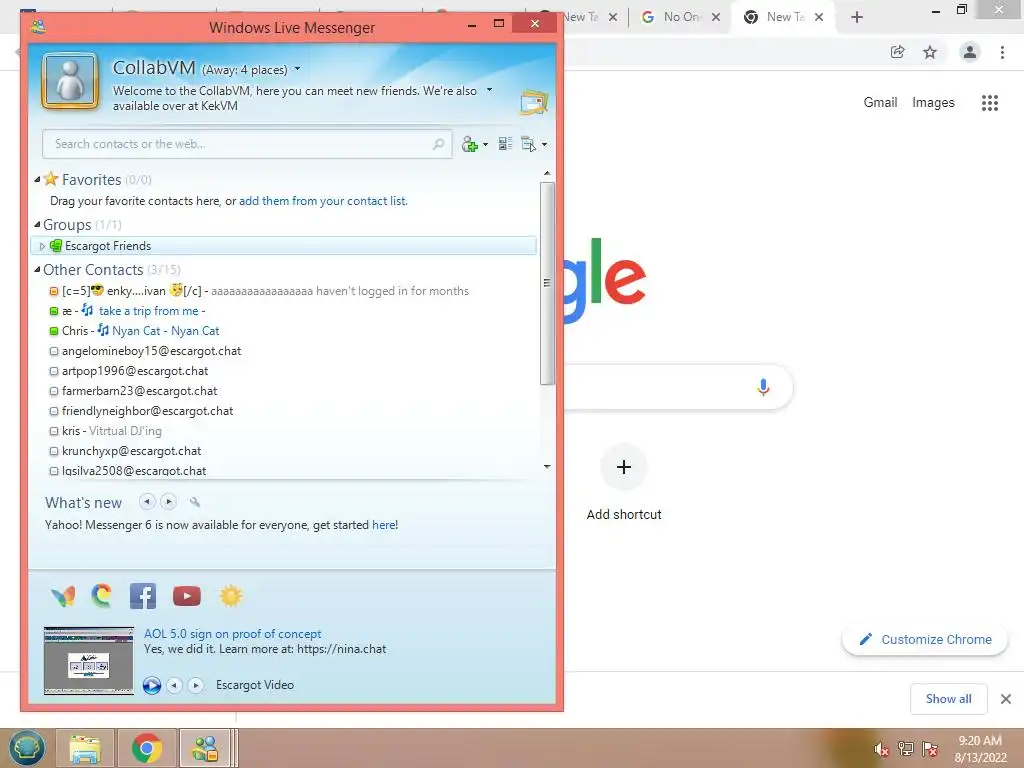
Task: Change the contact list layout icon
Action: pos(505,144)
